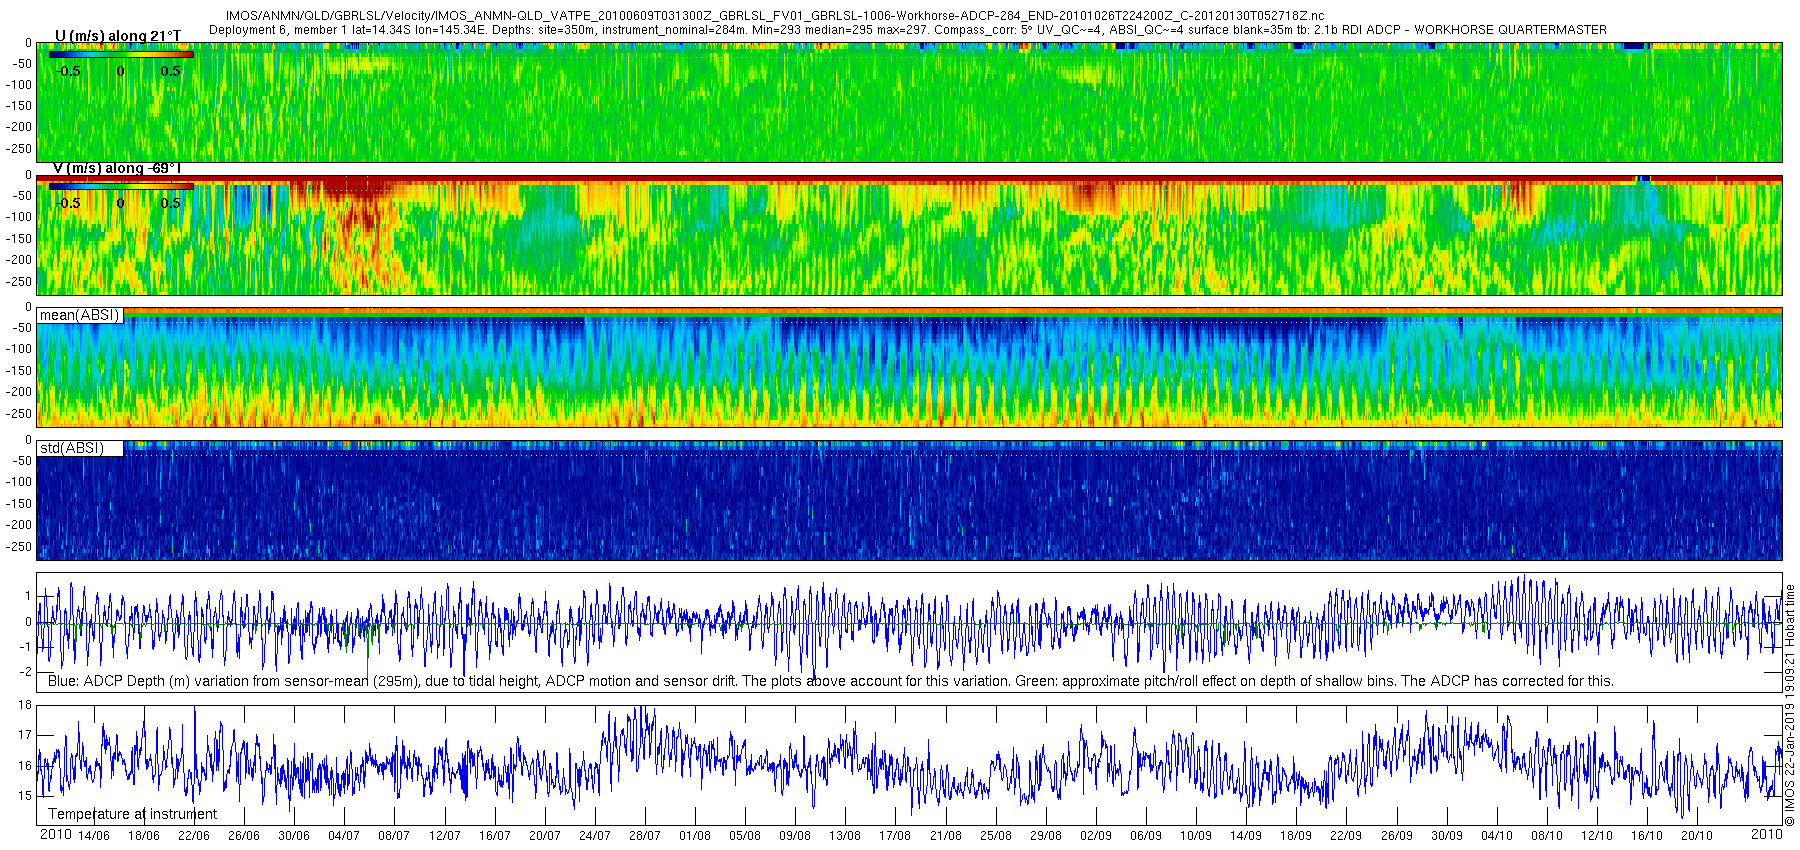The image size is (1800, 850).
Task: Click the '0.5' label on V colorbar
Action: (171, 203)
